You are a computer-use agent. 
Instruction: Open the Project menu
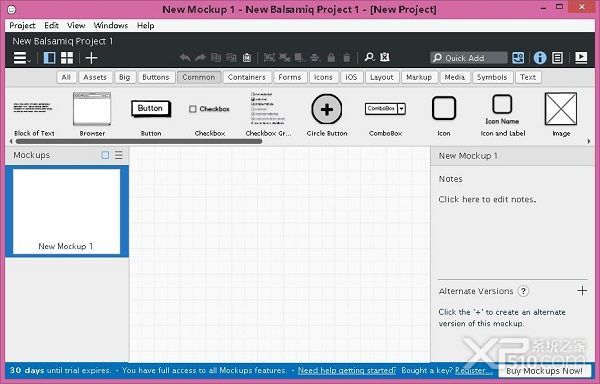22,26
